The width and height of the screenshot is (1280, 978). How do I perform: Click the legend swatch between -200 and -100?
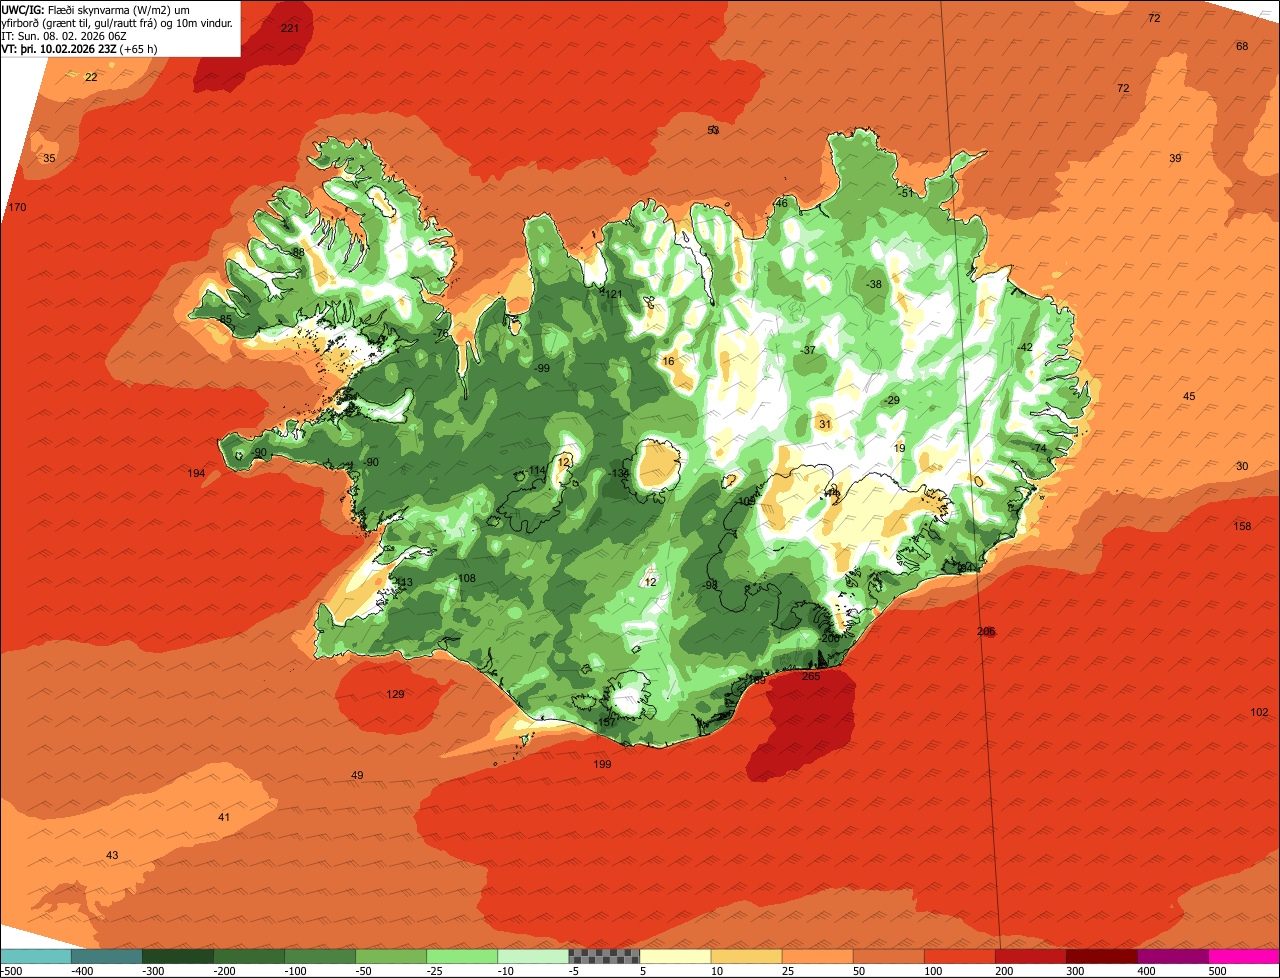pyautogui.click(x=249, y=956)
